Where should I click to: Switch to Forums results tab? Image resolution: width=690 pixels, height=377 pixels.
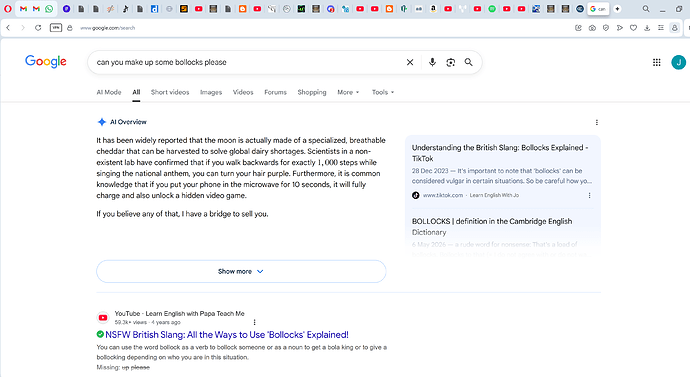pyautogui.click(x=275, y=92)
